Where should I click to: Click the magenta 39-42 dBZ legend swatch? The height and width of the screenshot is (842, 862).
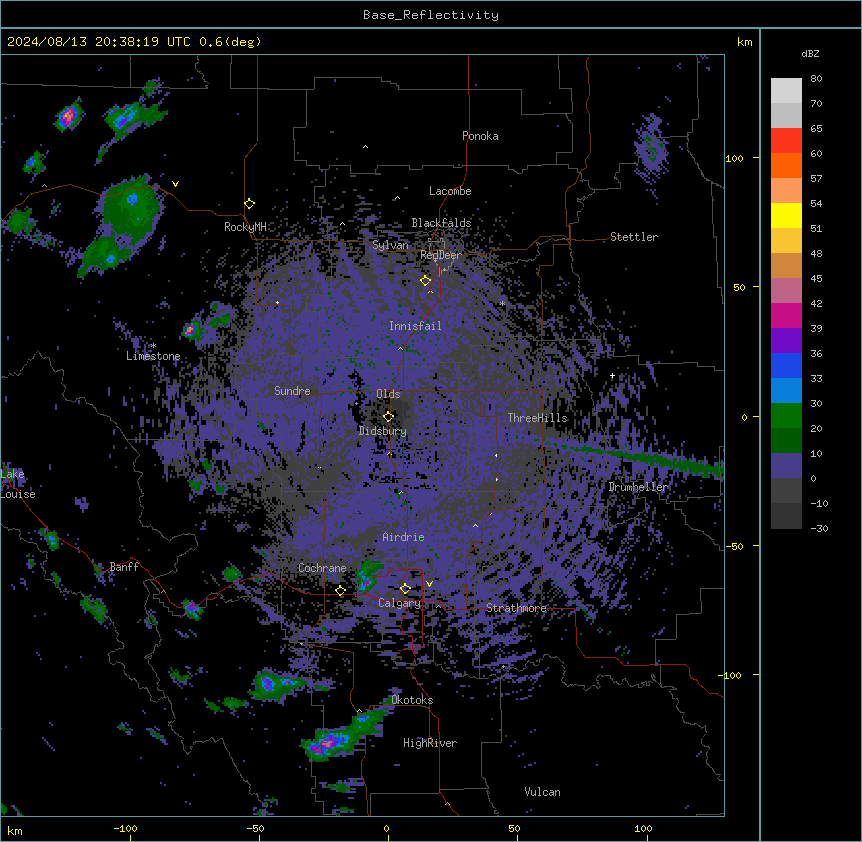tap(786, 315)
